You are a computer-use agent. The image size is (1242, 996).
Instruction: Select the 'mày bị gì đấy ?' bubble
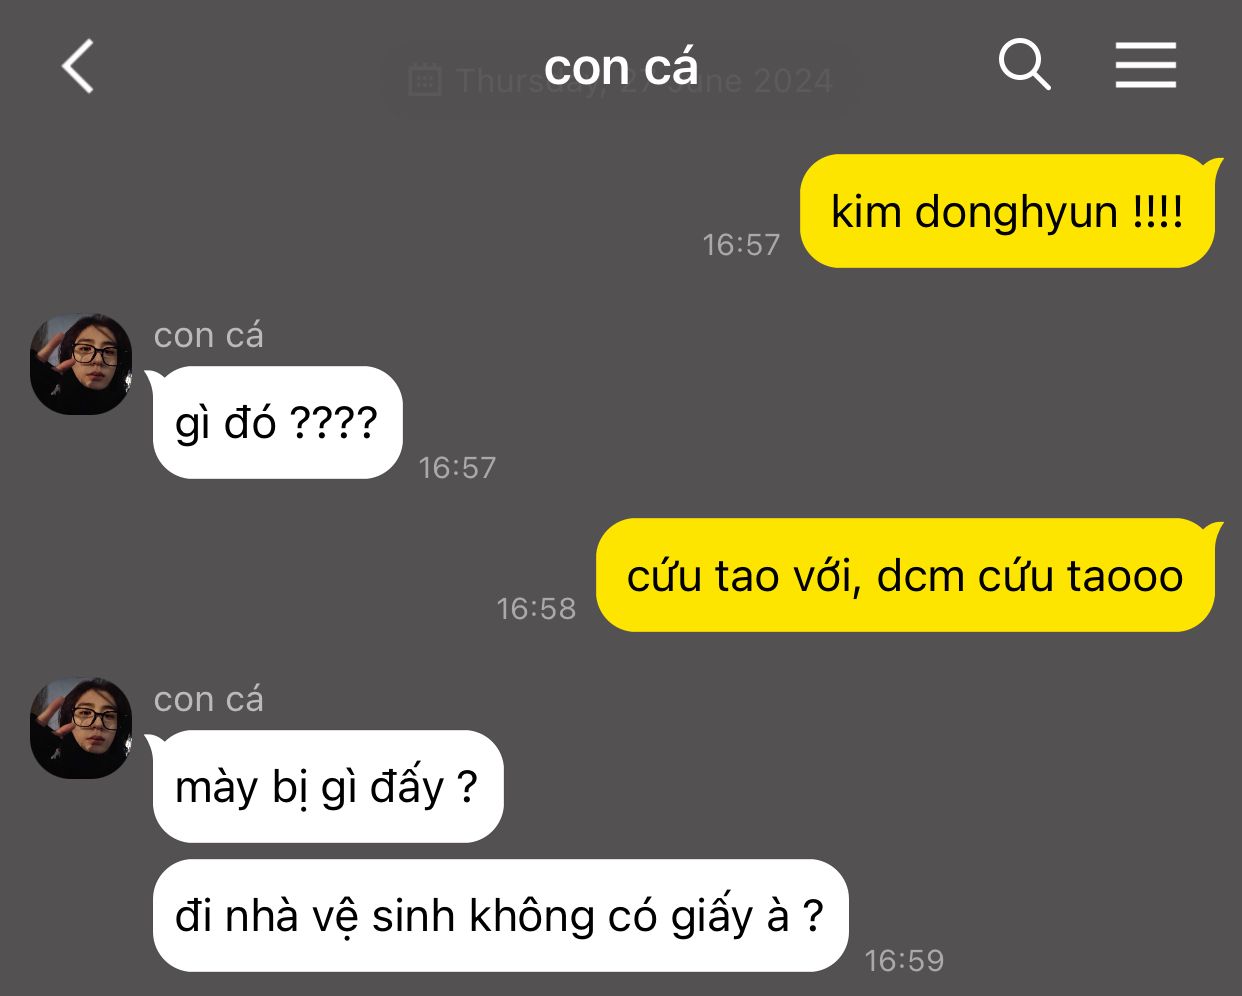pos(327,786)
